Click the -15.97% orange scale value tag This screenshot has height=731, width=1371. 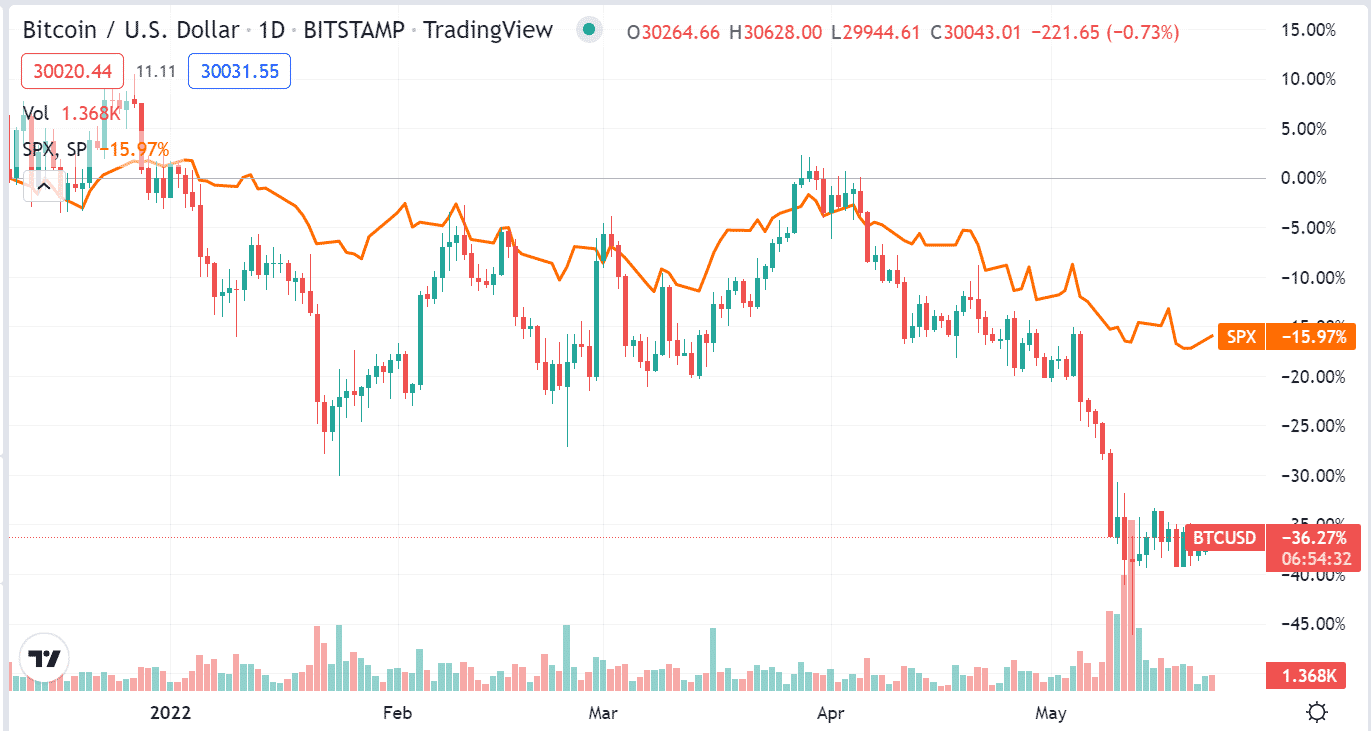1310,337
